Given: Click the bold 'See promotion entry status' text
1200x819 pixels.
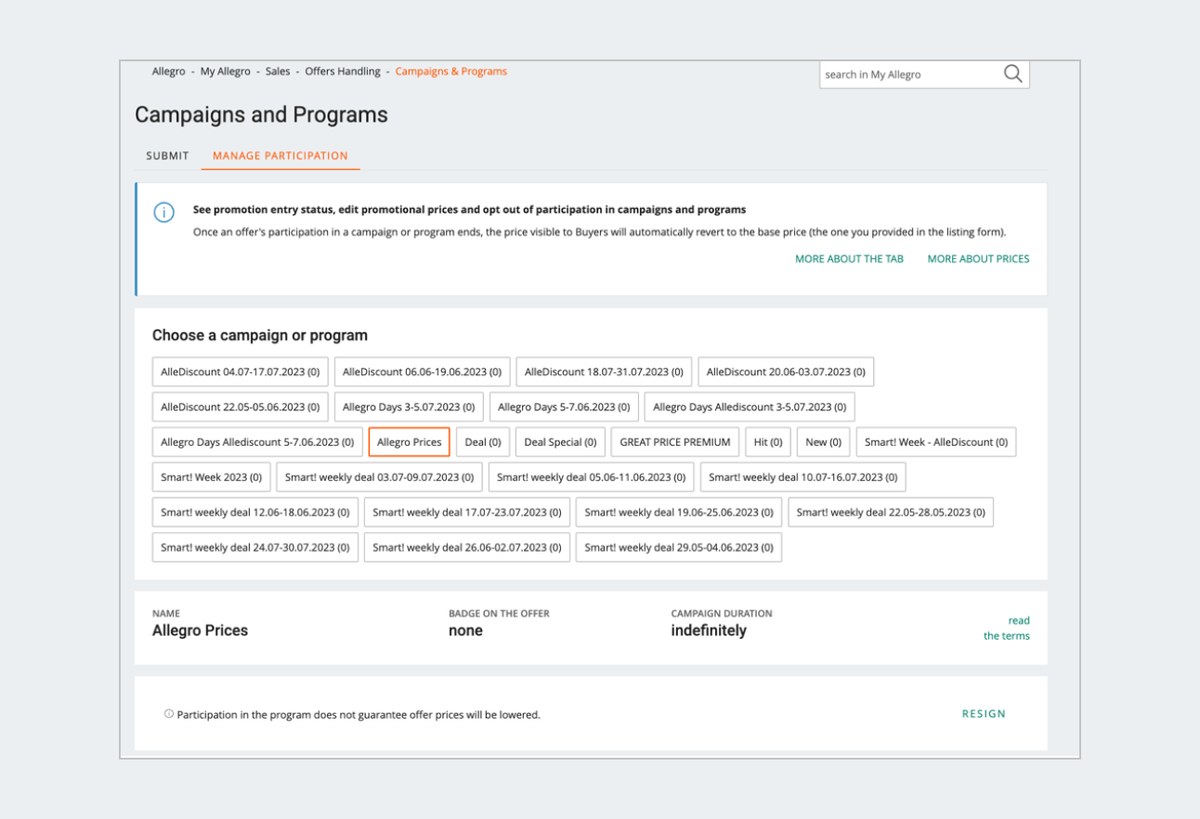Looking at the screenshot, I should pos(469,210).
